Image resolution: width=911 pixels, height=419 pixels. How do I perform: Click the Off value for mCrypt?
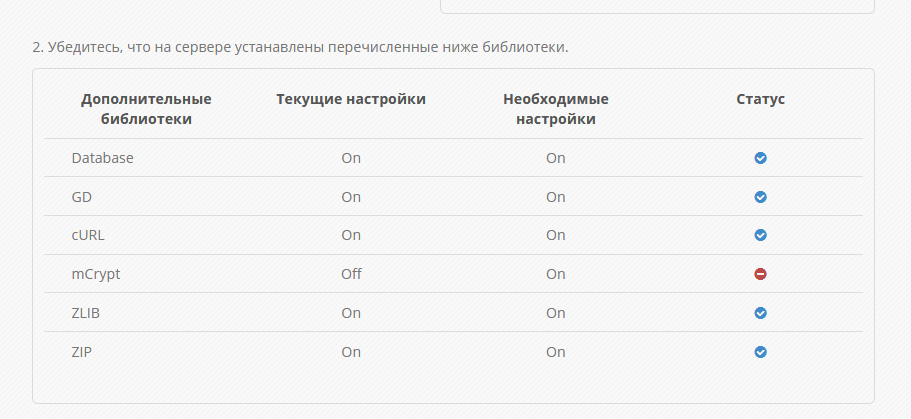(351, 274)
